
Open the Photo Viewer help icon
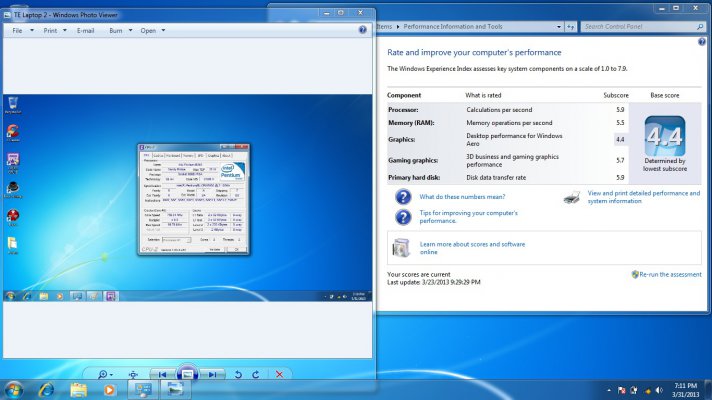click(362, 30)
